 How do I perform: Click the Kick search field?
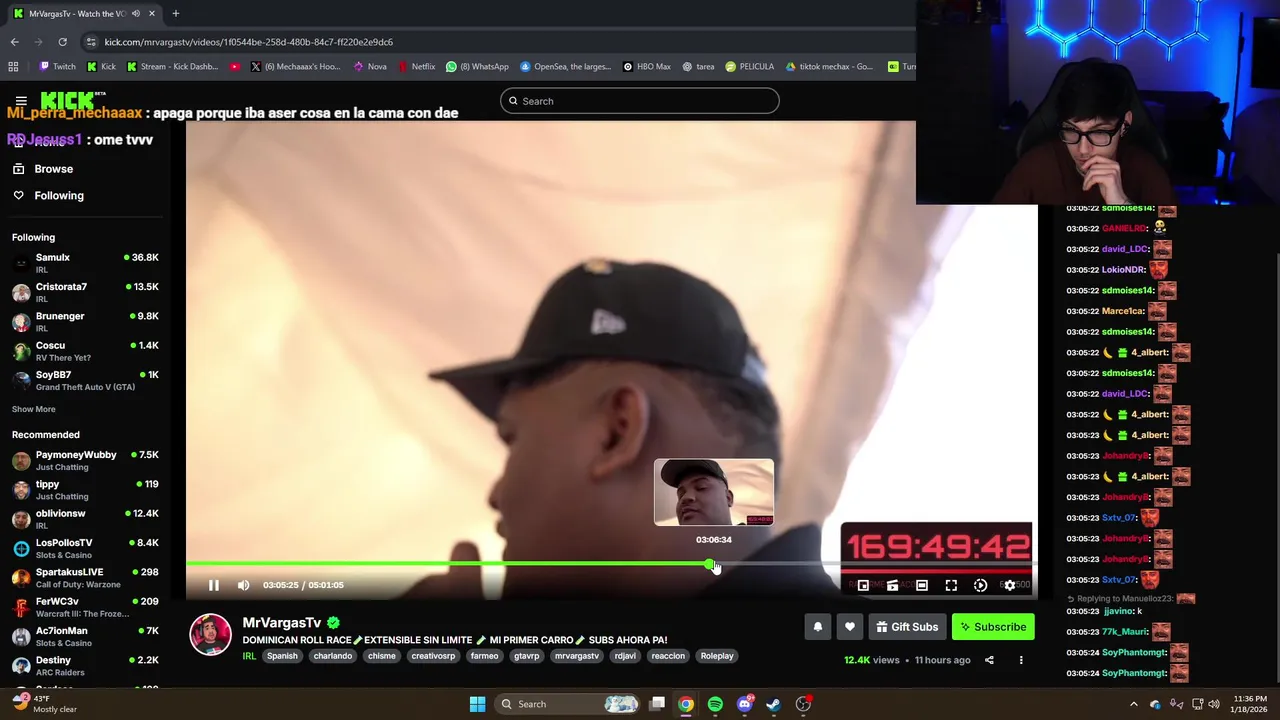click(640, 101)
